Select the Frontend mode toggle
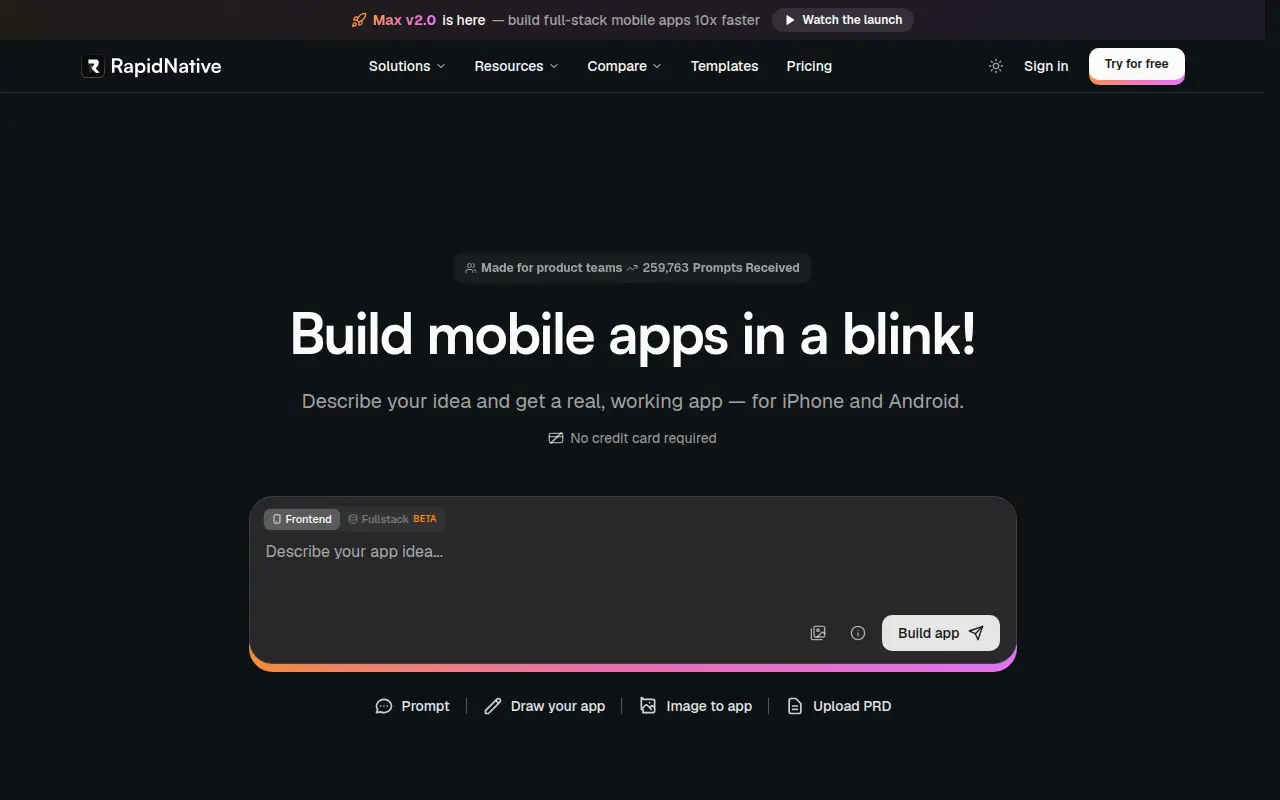1280x800 pixels. [x=302, y=519]
